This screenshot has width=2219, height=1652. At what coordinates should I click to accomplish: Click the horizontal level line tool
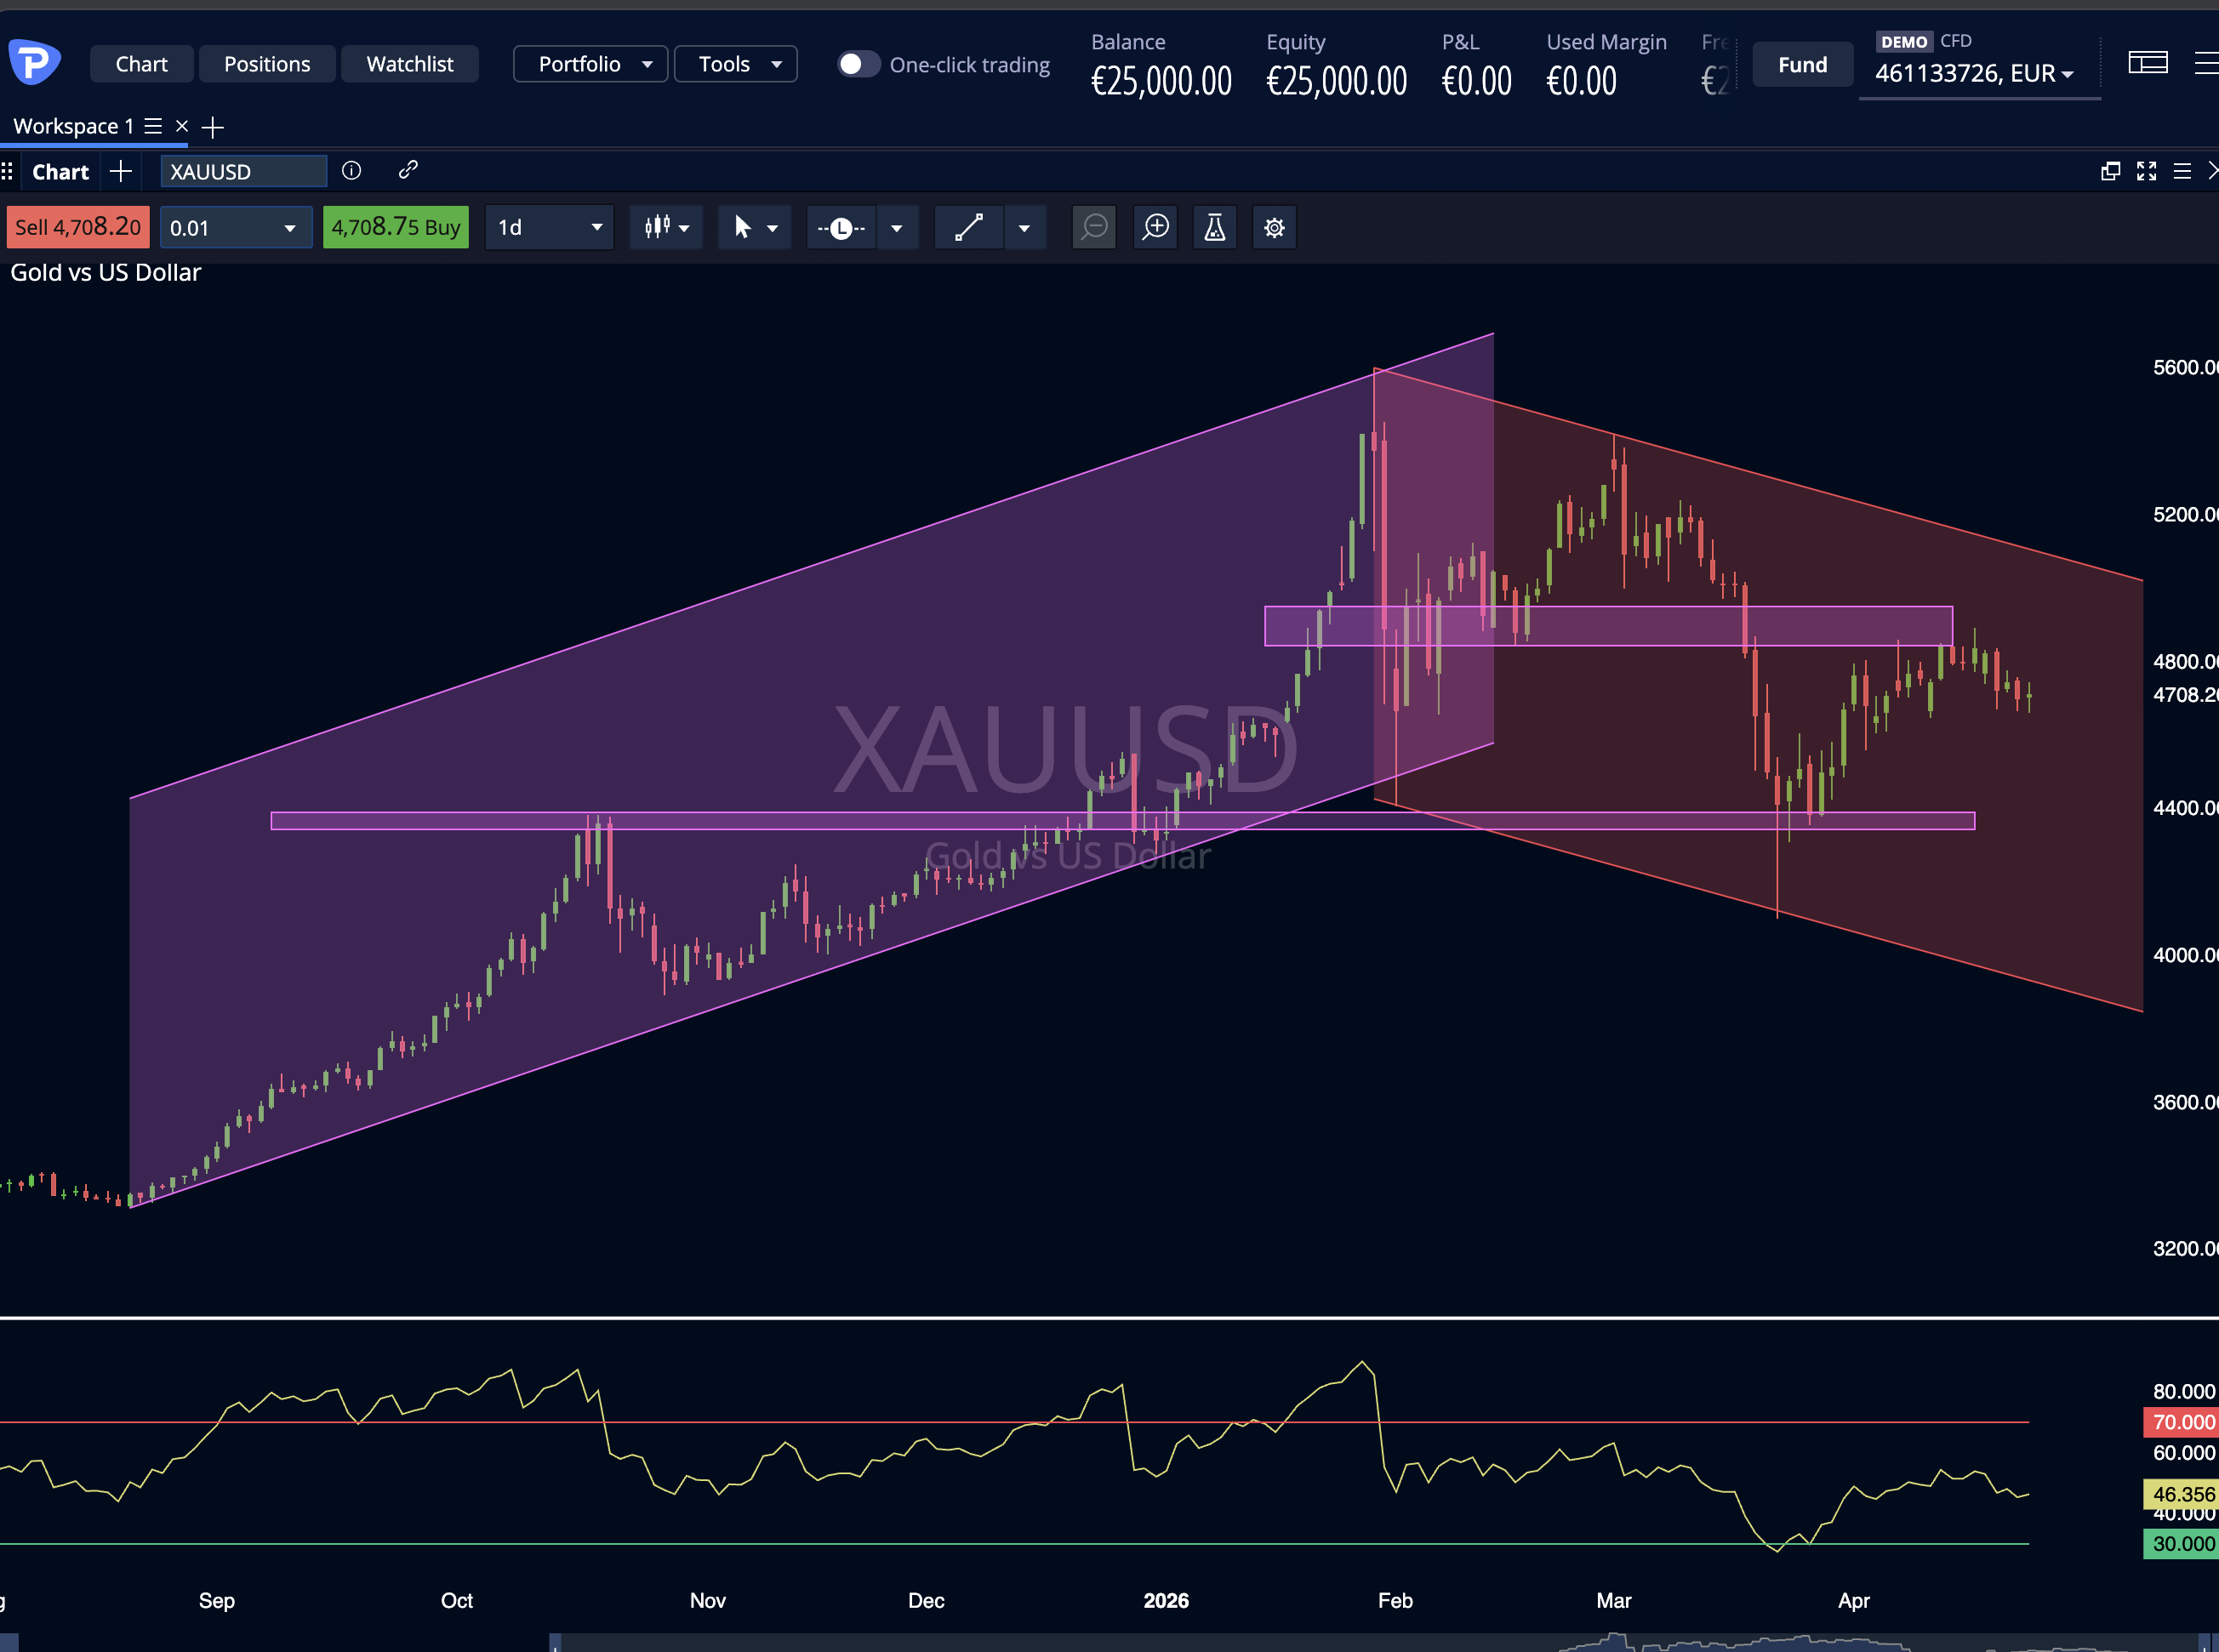842,228
